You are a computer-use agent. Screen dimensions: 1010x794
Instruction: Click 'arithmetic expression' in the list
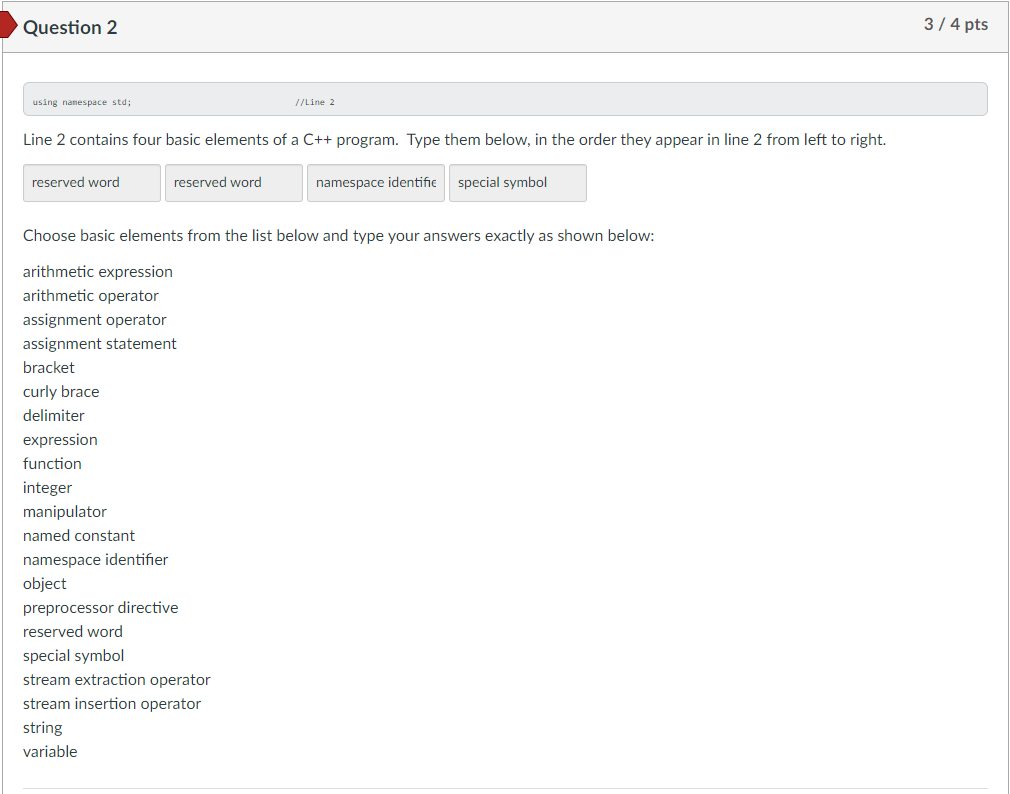point(98,272)
